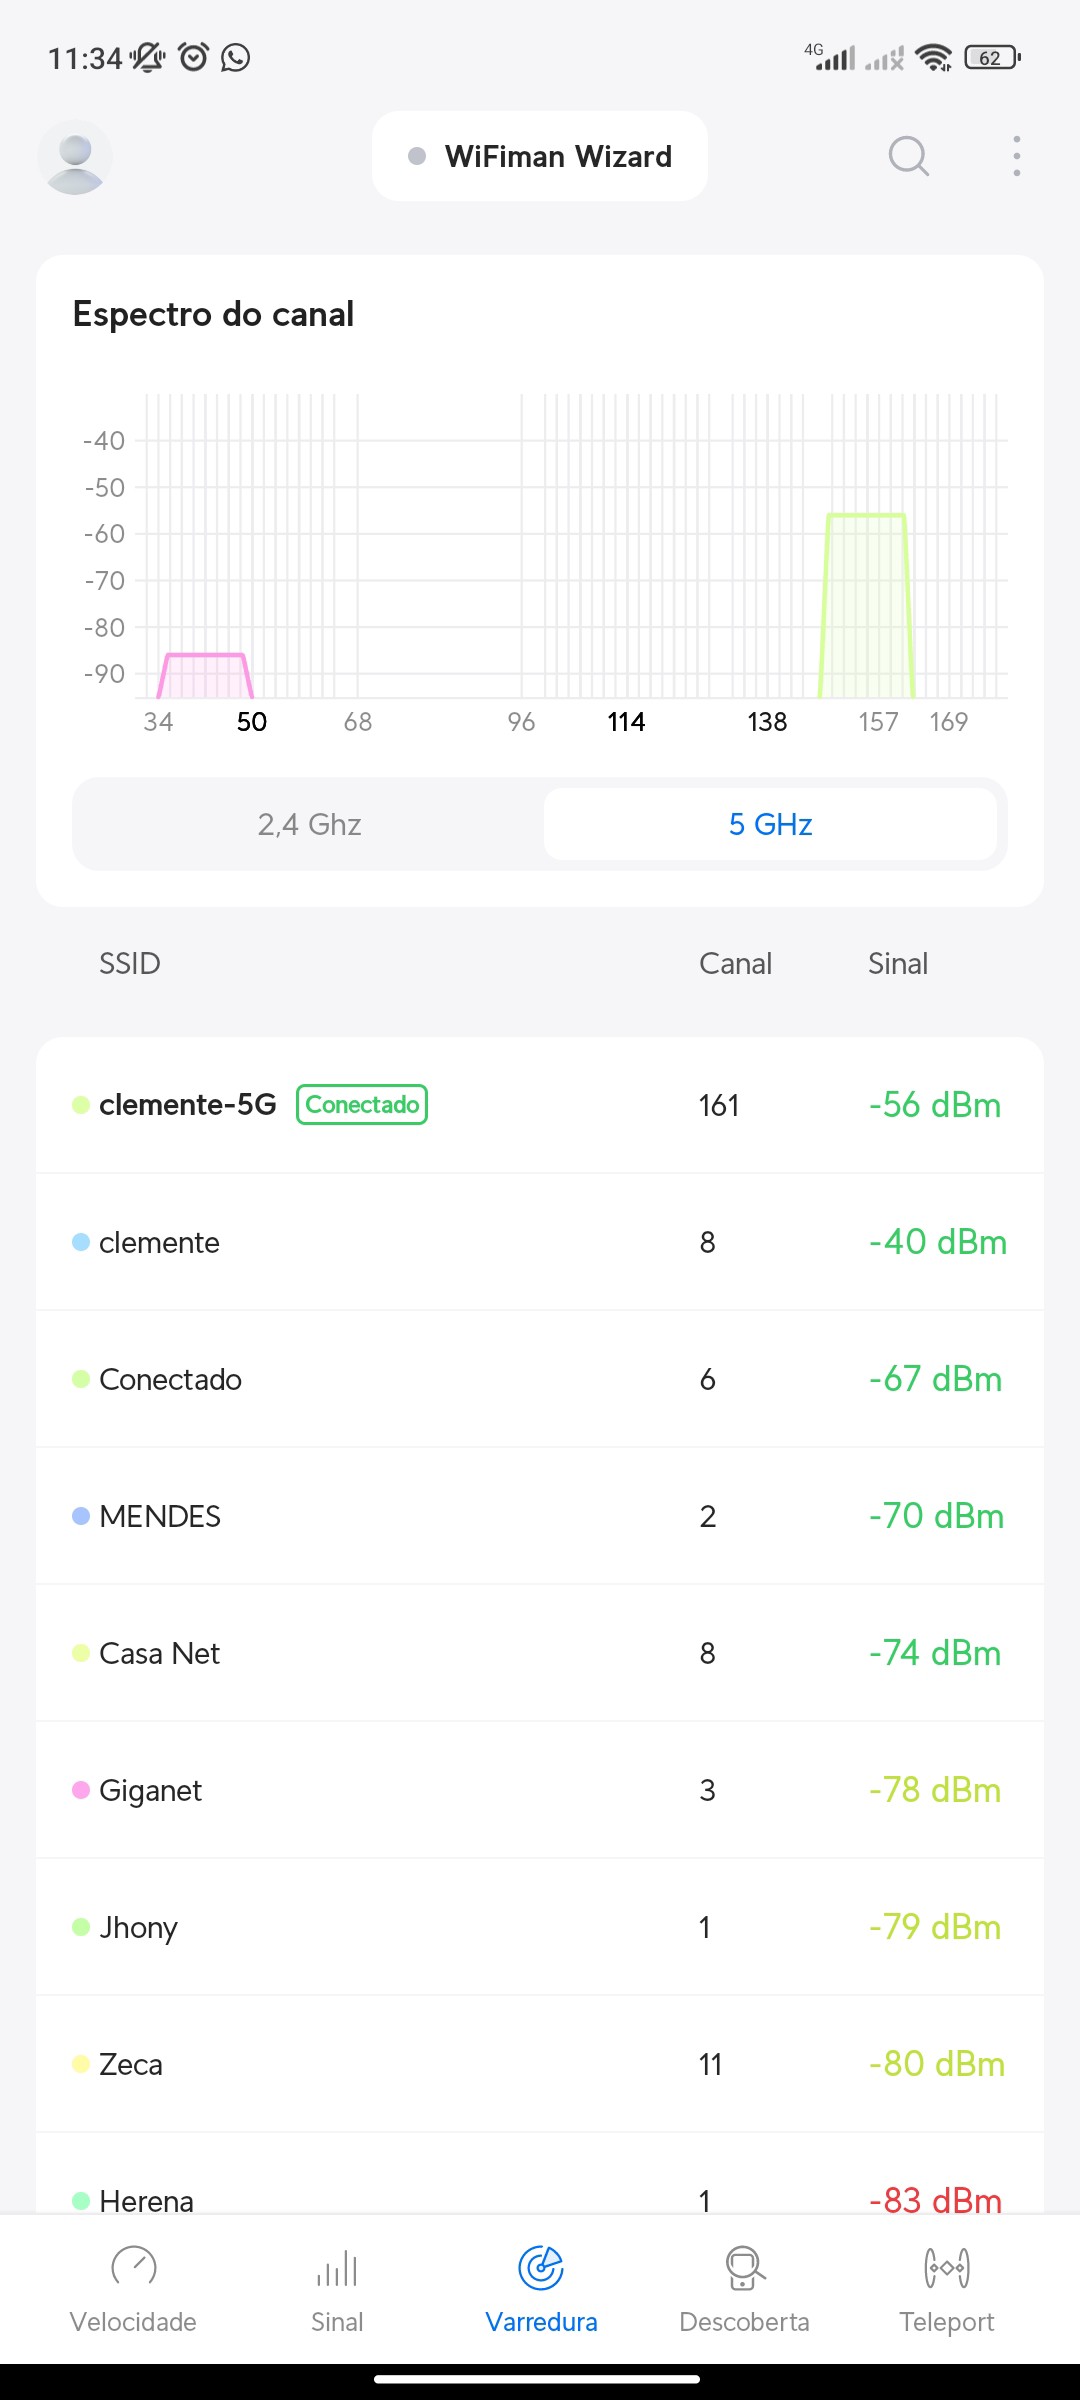Image resolution: width=1080 pixels, height=2400 pixels.
Task: Select the MENDES network row
Action: (x=540, y=1516)
